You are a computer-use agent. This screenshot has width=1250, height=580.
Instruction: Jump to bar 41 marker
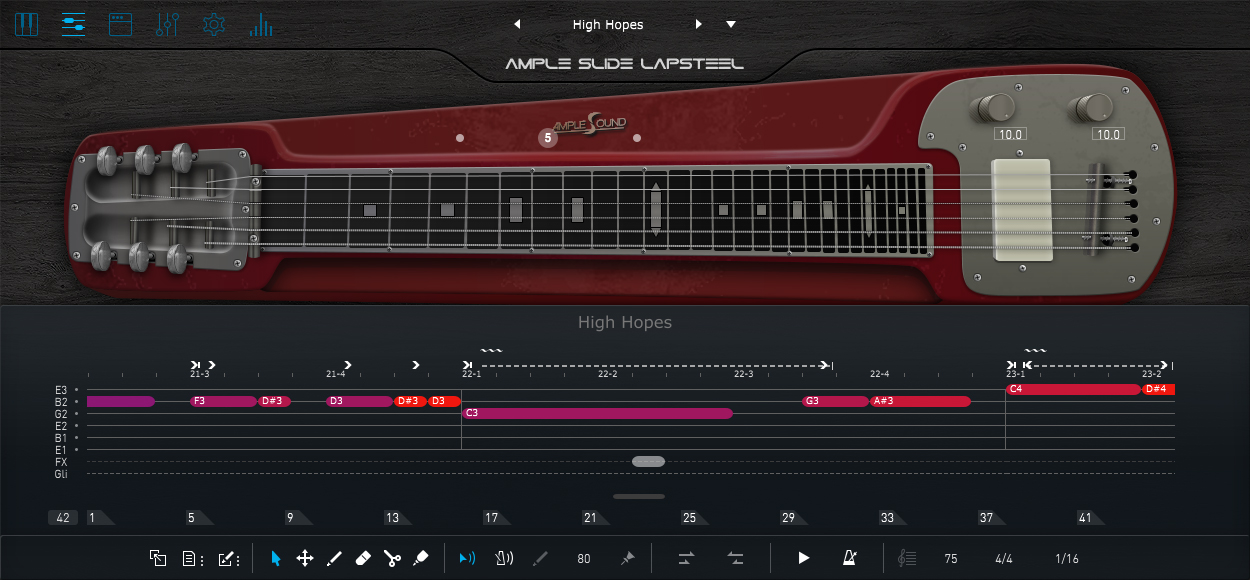tap(1090, 518)
